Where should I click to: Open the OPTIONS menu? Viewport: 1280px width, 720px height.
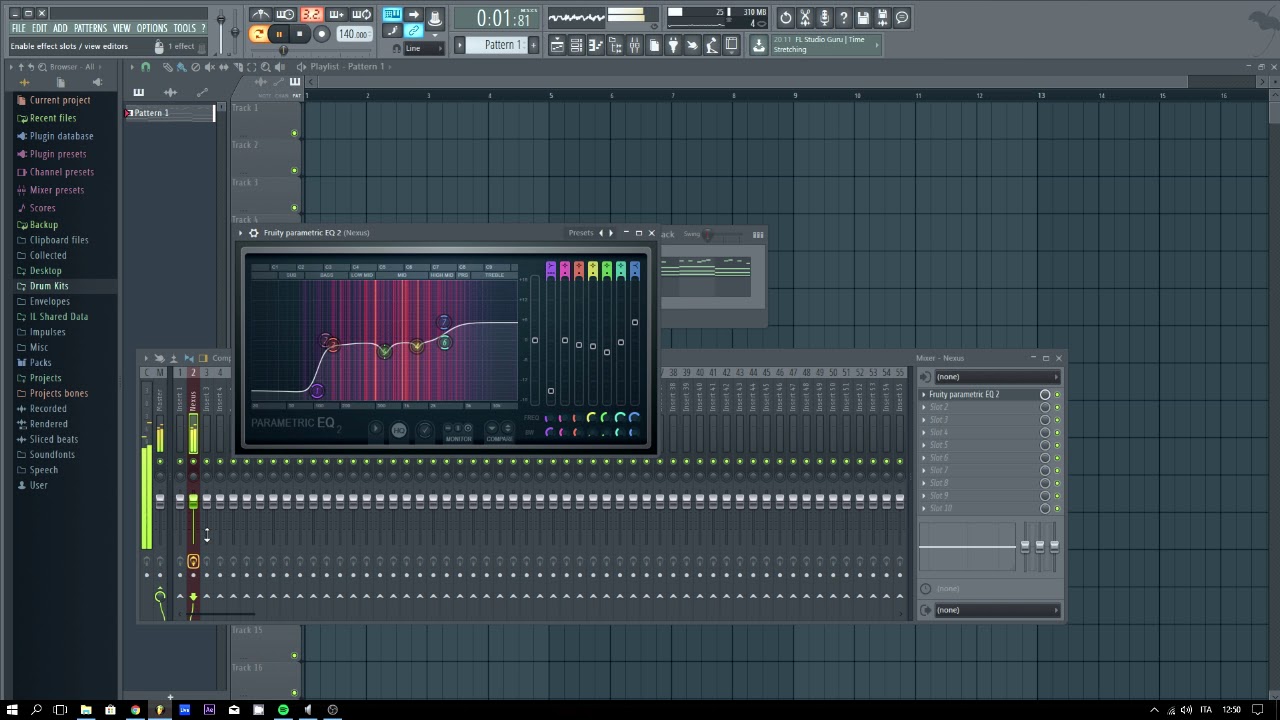pos(151,28)
